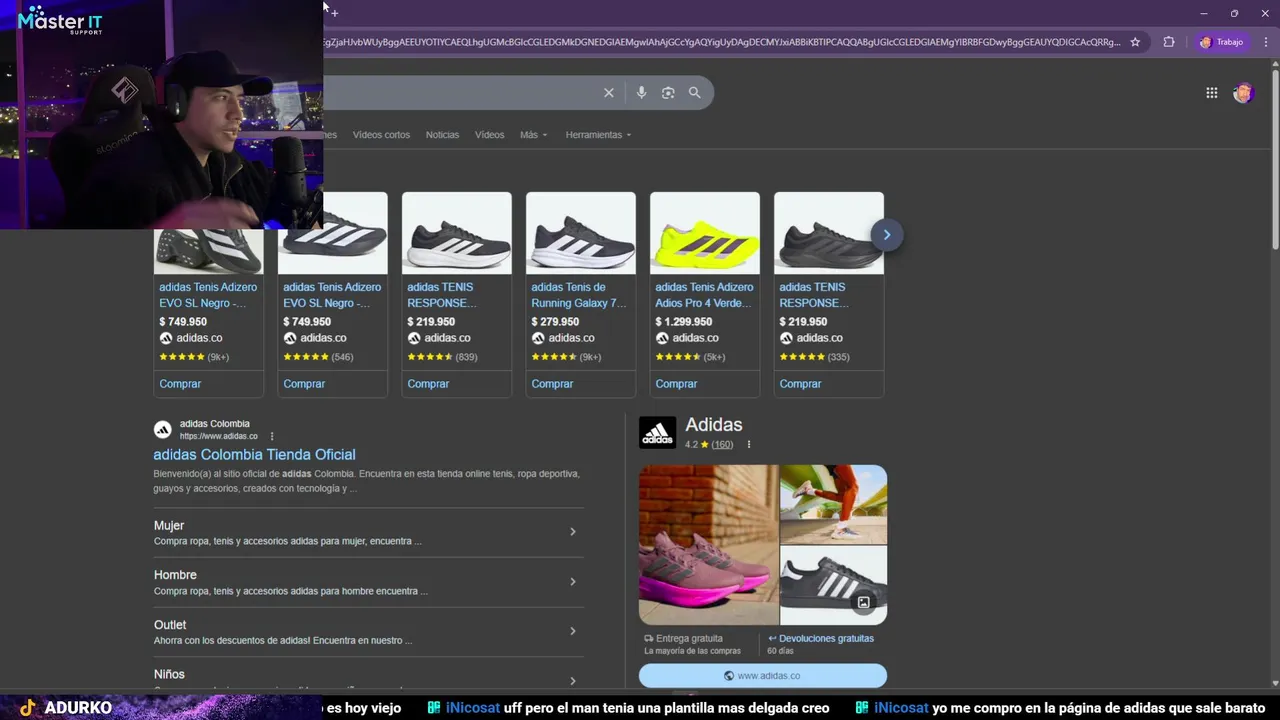Image resolution: width=1280 pixels, height=720 pixels.
Task: Open the yellow Adizero shoe thumbnail
Action: tap(705, 233)
